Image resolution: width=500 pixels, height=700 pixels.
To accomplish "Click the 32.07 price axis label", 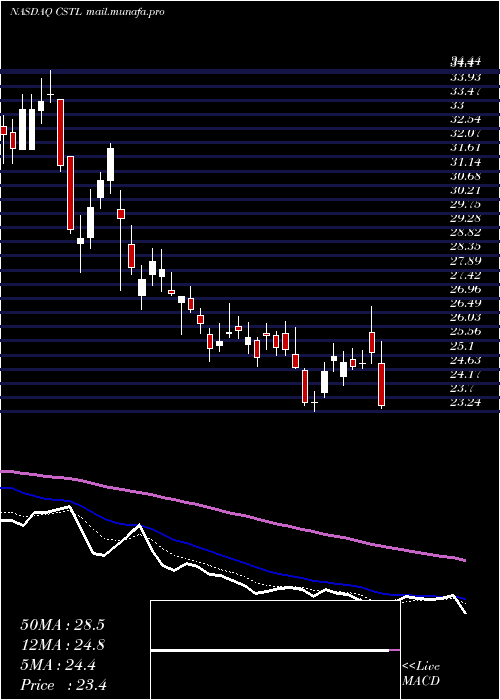I will coord(465,134).
